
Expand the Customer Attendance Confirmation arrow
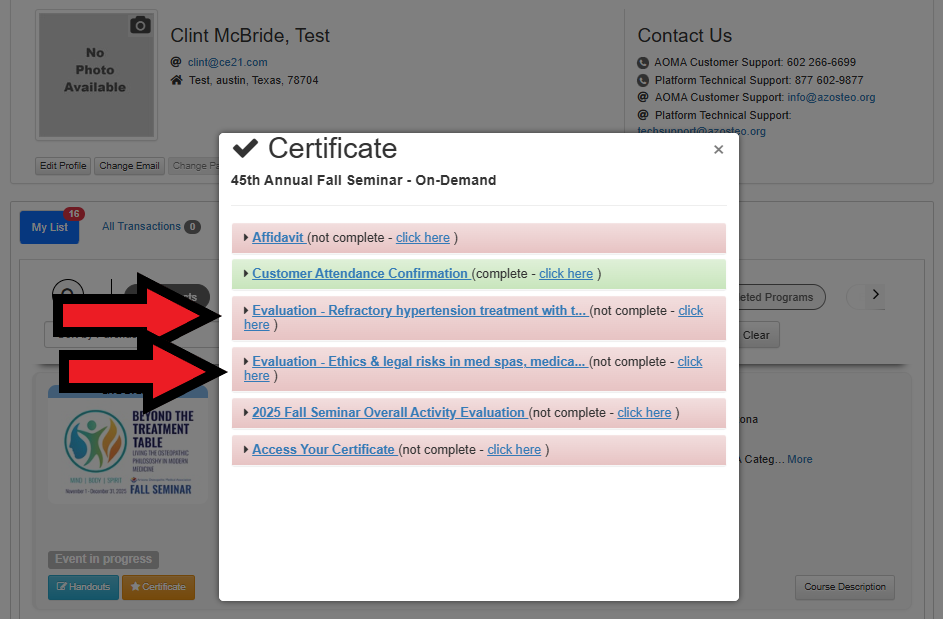tap(246, 273)
